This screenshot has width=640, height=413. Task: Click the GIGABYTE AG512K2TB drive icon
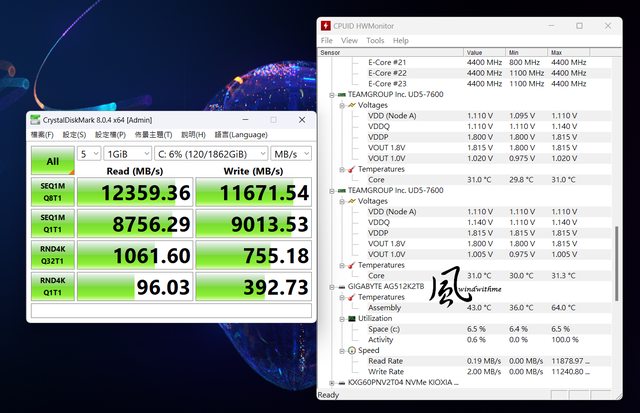(342, 286)
